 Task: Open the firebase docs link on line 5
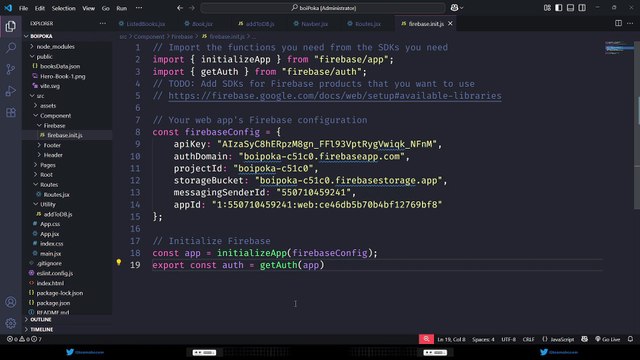pyautogui.click(x=335, y=96)
